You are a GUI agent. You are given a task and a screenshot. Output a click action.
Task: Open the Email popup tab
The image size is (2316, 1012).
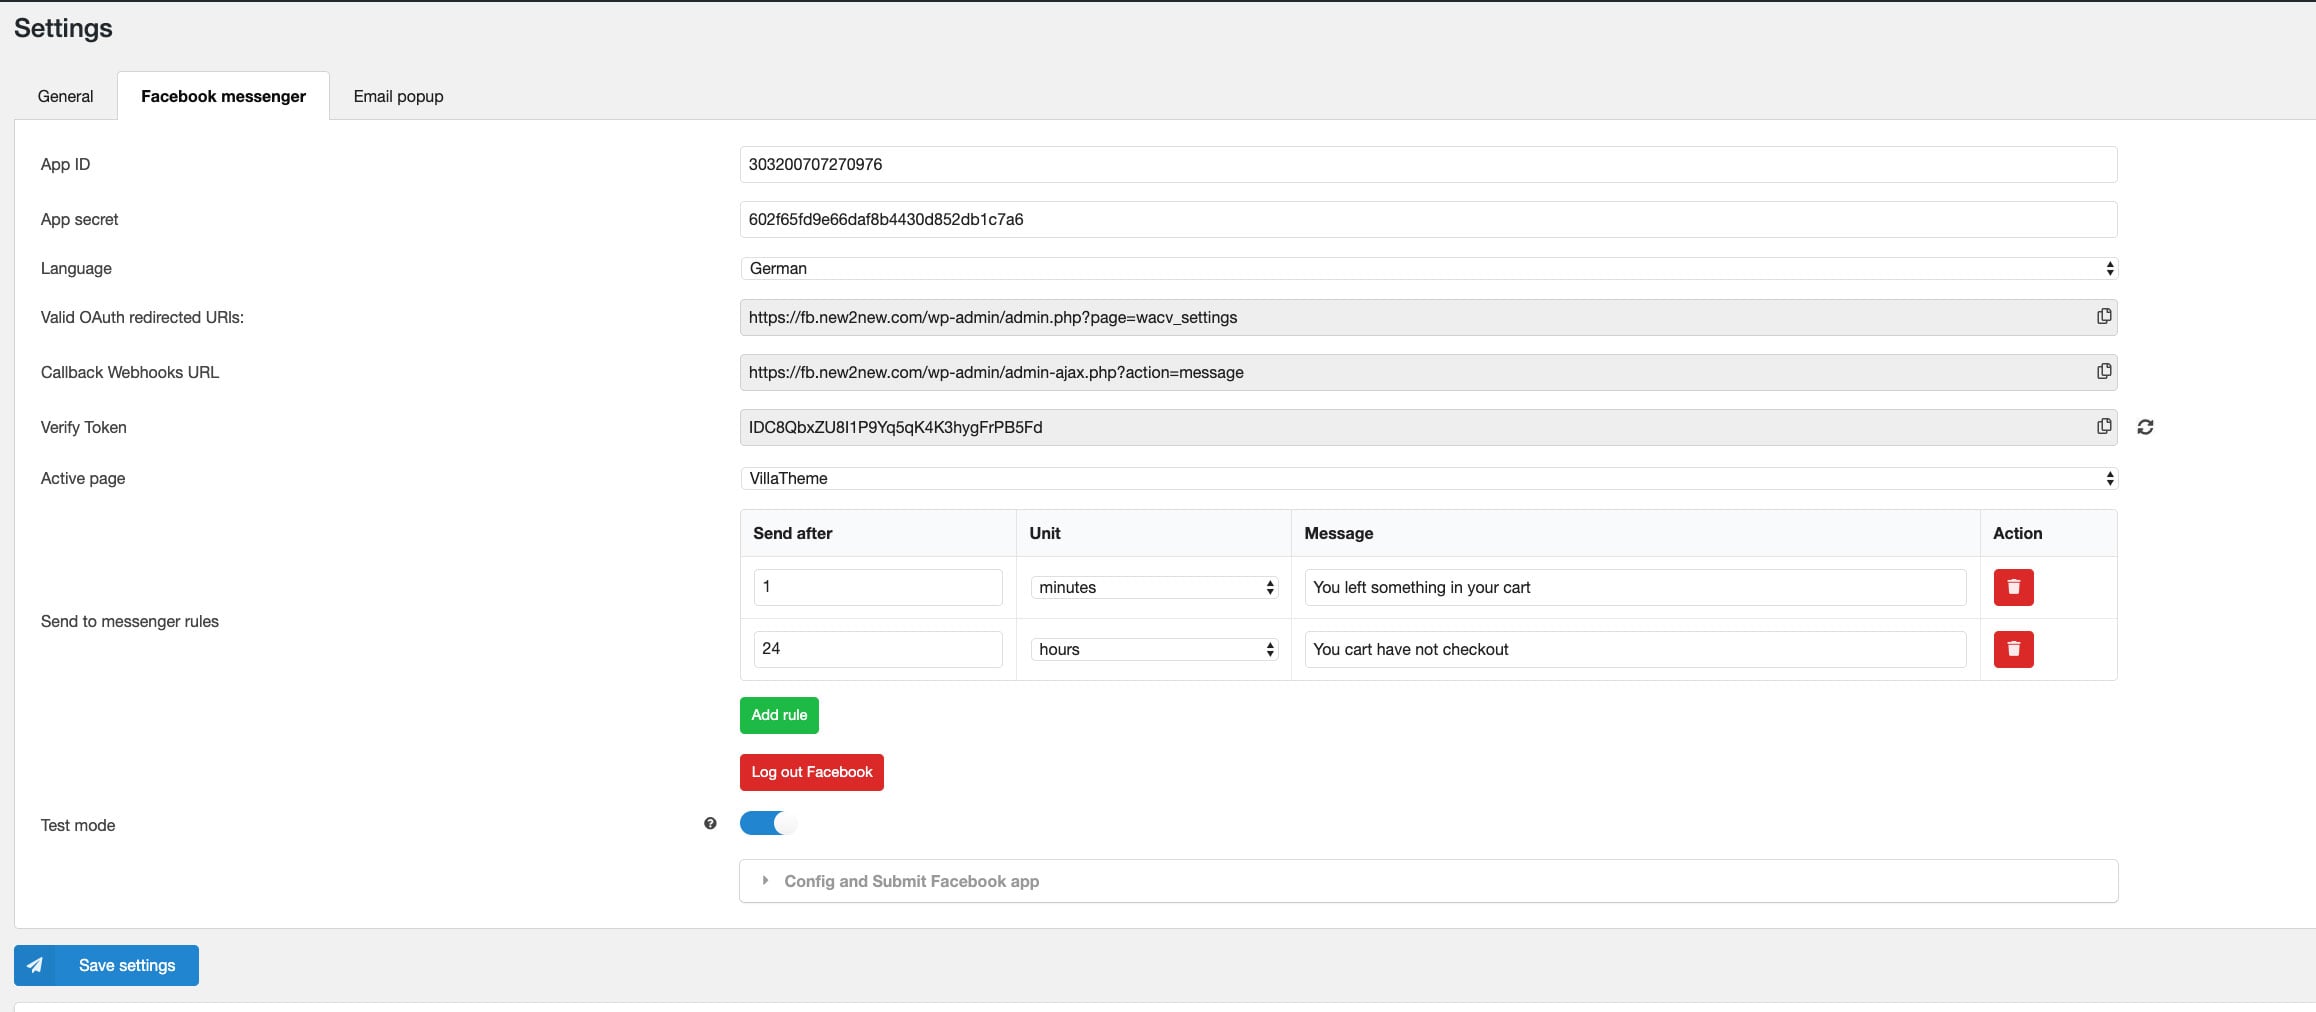tap(398, 96)
